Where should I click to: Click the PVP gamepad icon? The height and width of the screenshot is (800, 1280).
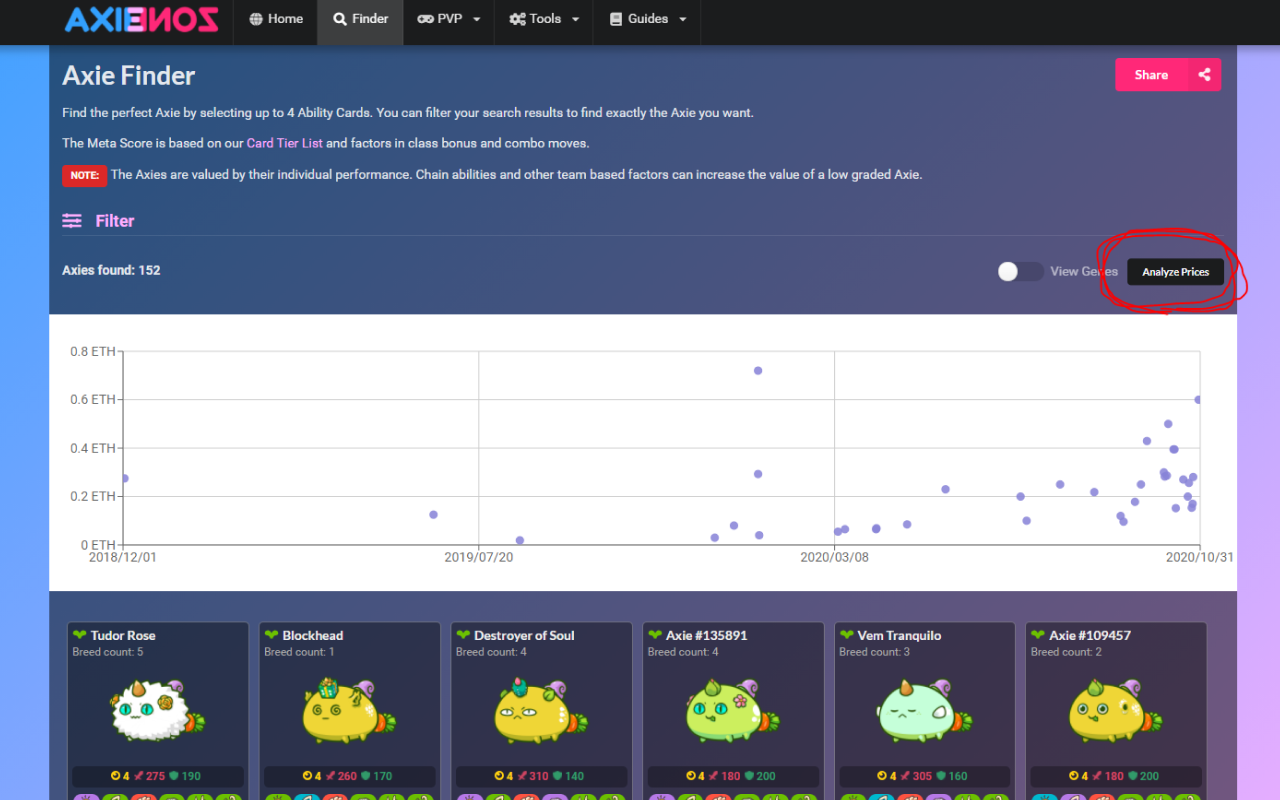425,19
